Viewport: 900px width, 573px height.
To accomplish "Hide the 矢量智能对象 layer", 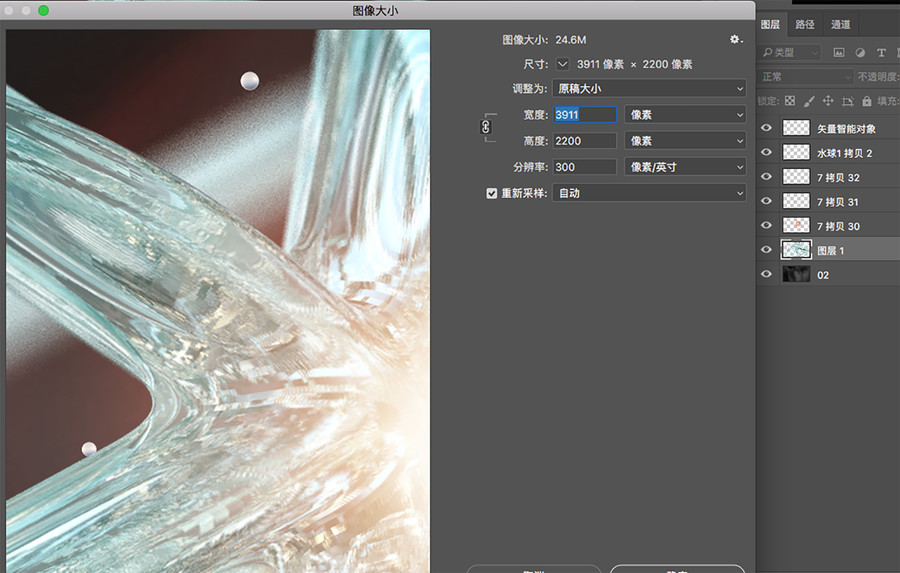I will tap(766, 127).
